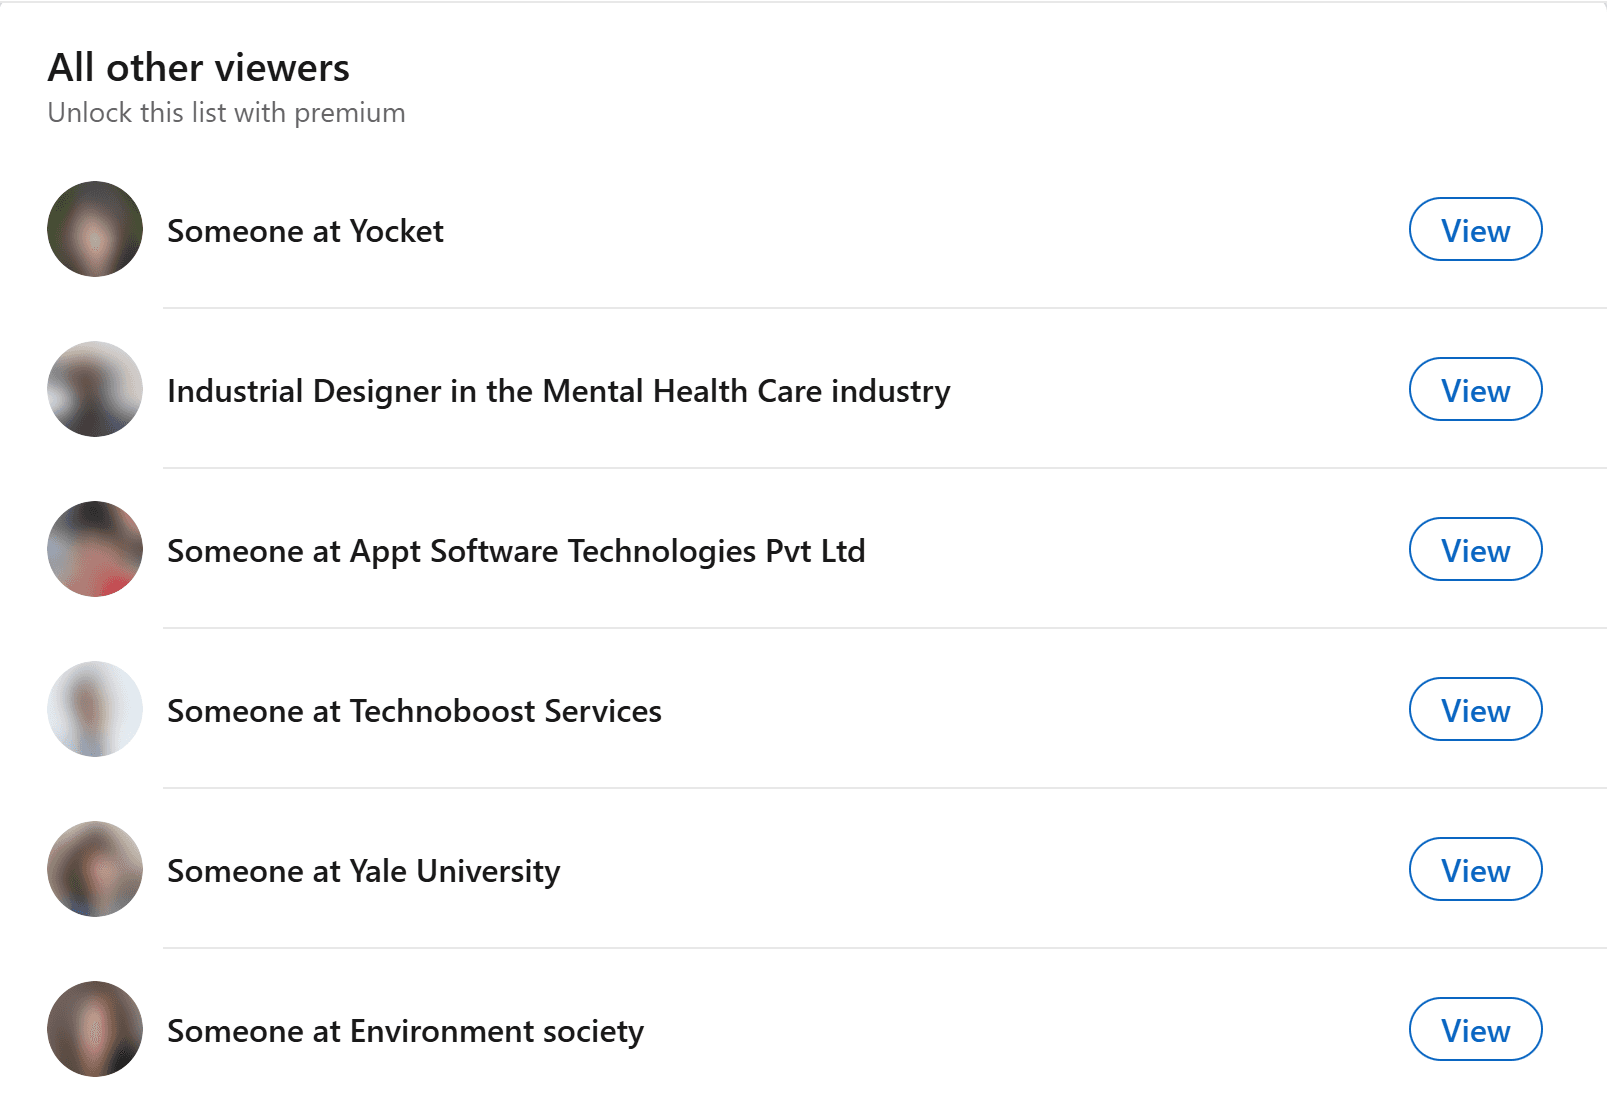
Task: Select the Industrial Designer viewer entry
Action: click(558, 390)
